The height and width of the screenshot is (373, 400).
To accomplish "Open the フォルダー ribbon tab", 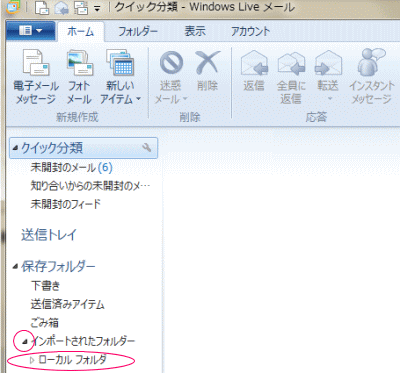I will tap(138, 32).
